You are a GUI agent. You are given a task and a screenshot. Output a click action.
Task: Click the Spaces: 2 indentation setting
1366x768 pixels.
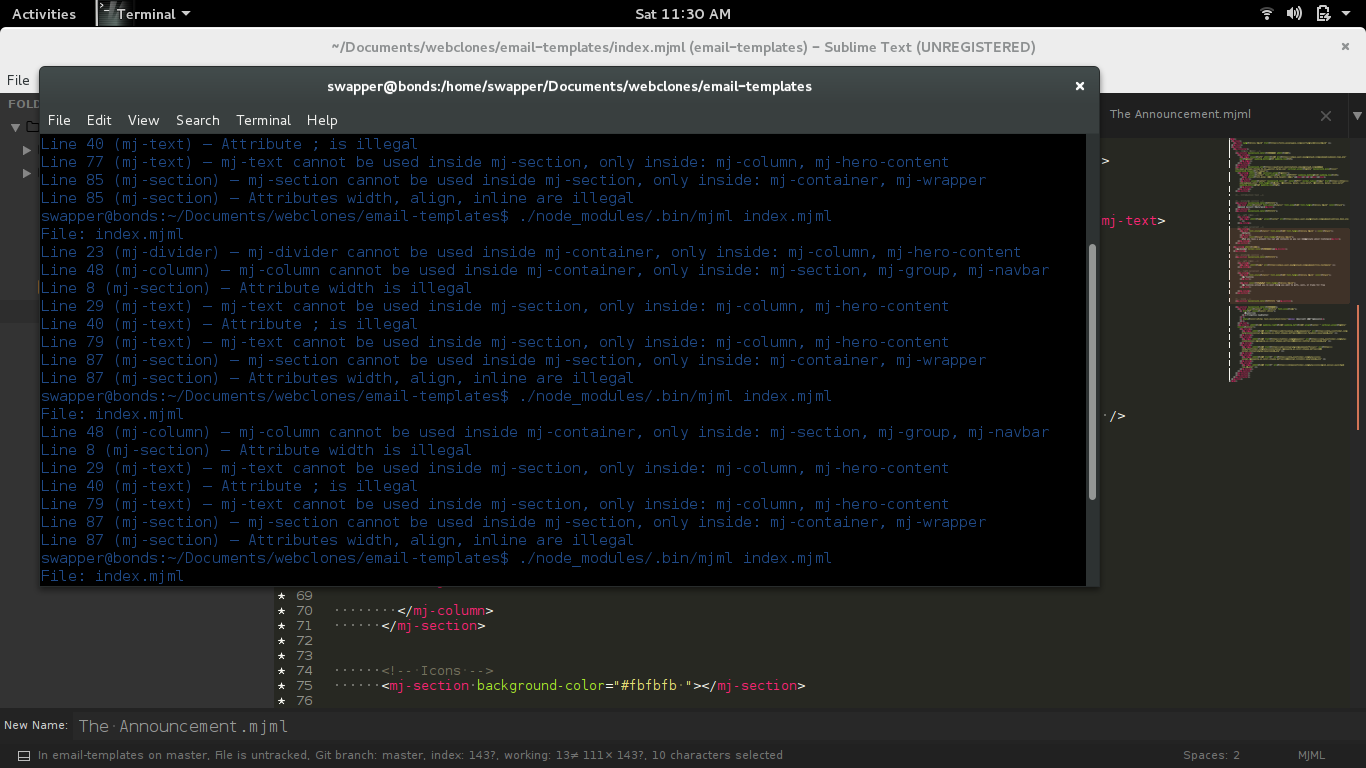click(x=1211, y=755)
